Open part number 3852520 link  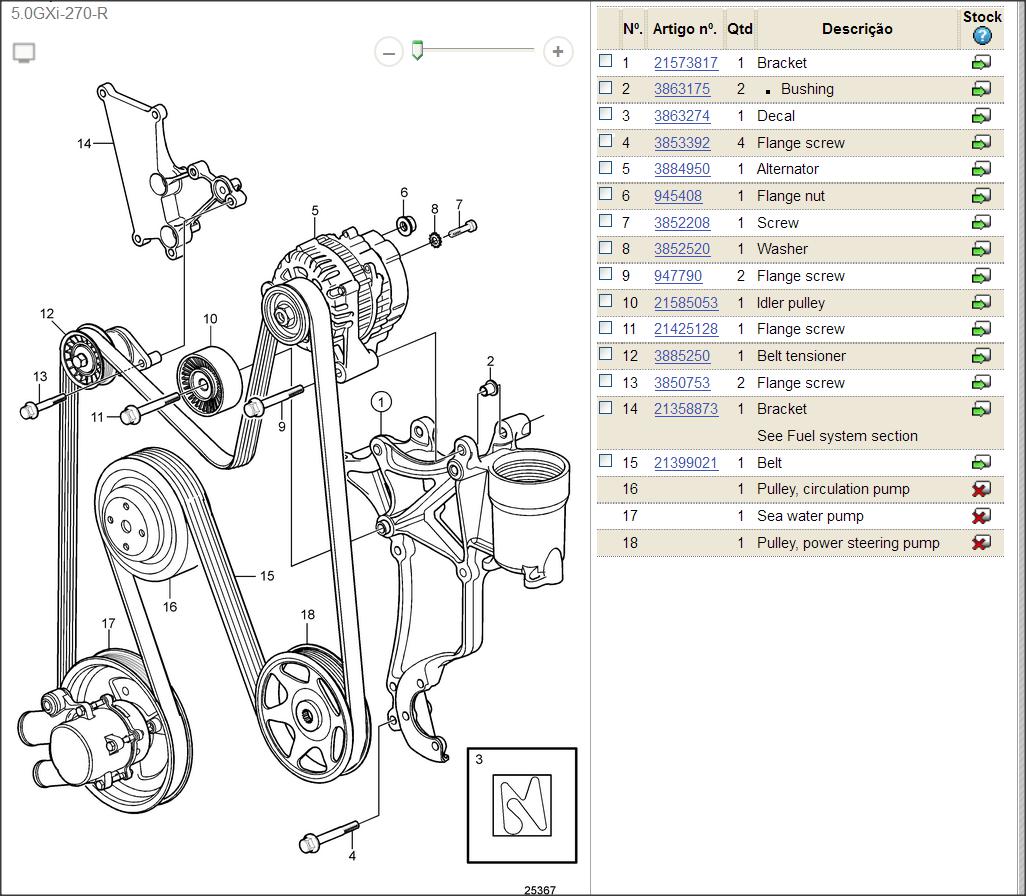pos(682,249)
